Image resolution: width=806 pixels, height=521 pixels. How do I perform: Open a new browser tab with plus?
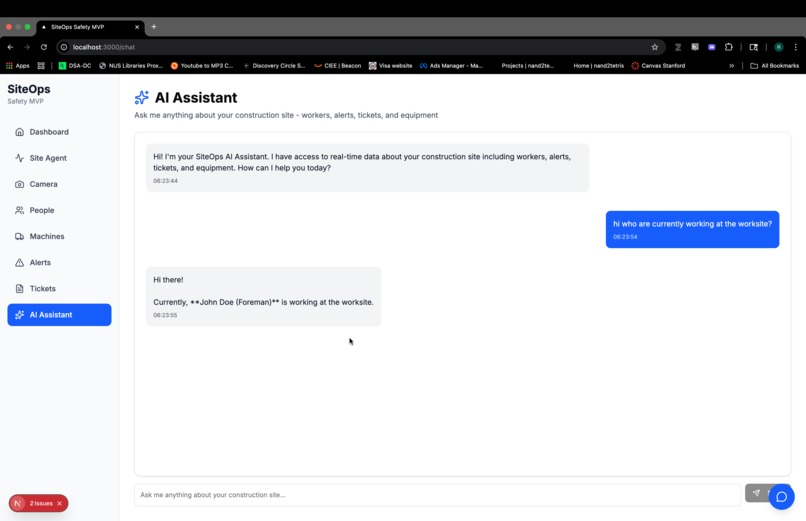[154, 27]
